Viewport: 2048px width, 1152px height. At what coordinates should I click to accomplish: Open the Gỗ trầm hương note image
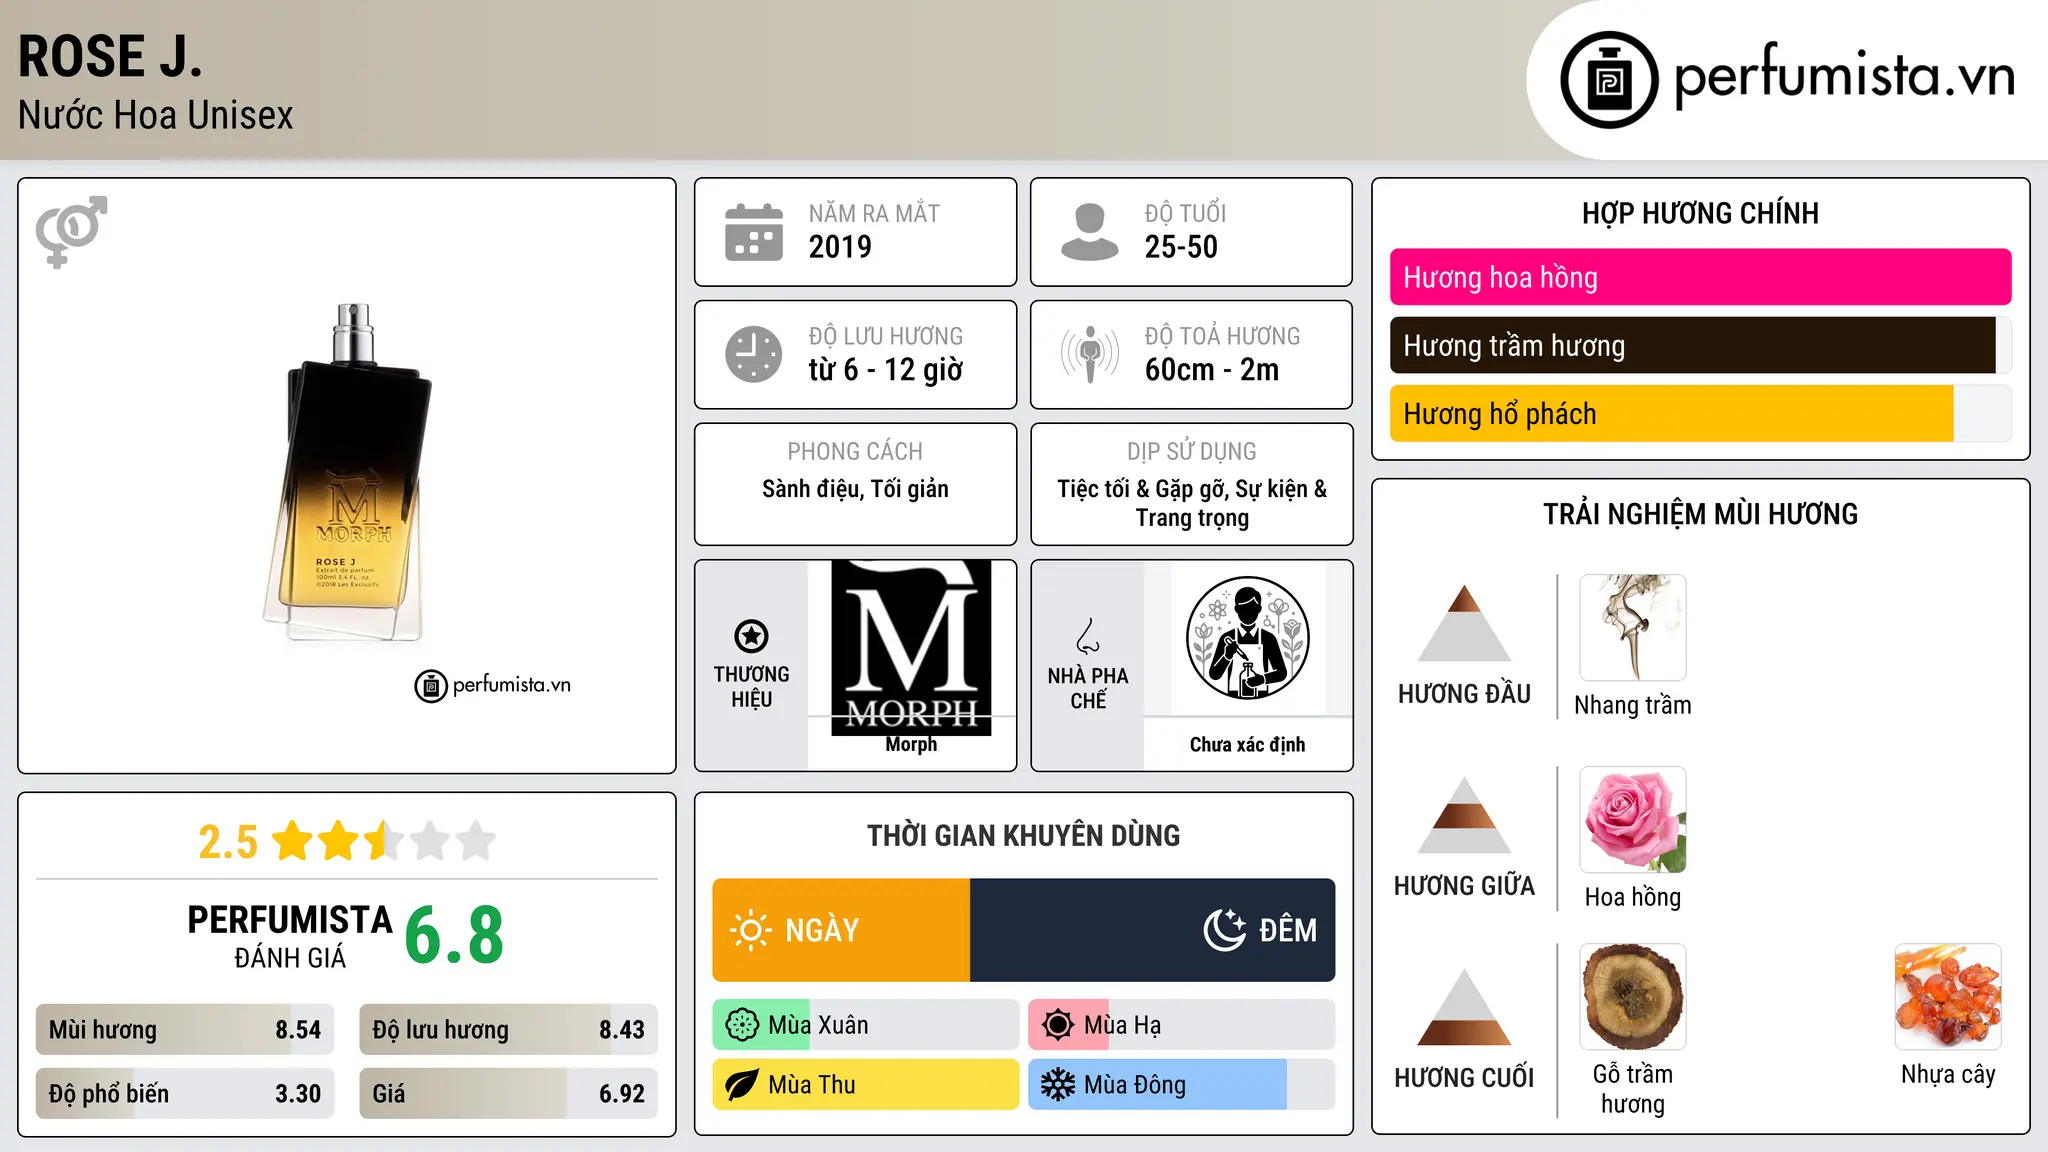click(1633, 997)
